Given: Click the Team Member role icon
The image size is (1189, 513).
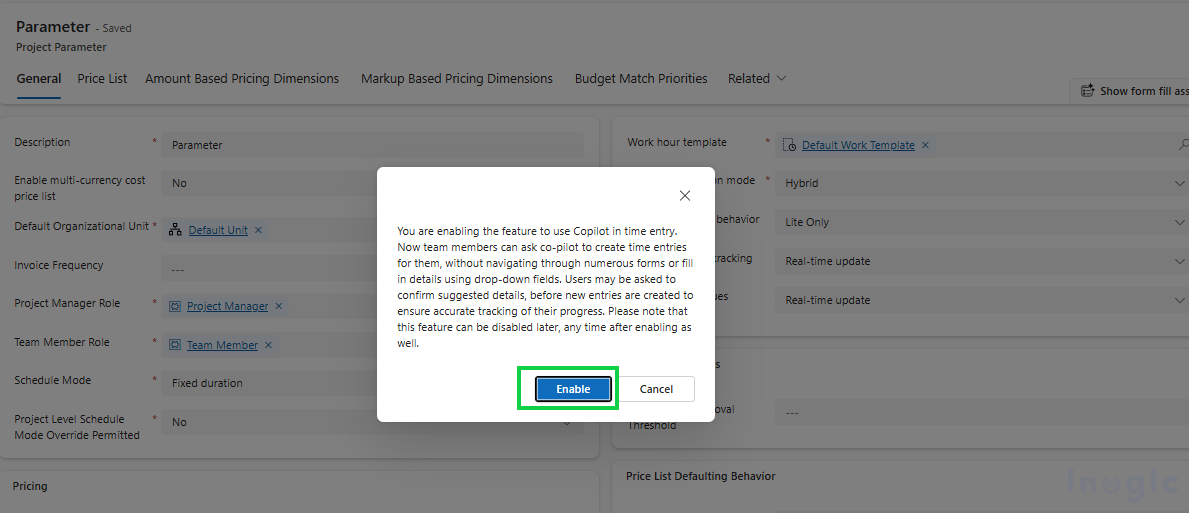Looking at the screenshot, I should tap(175, 345).
